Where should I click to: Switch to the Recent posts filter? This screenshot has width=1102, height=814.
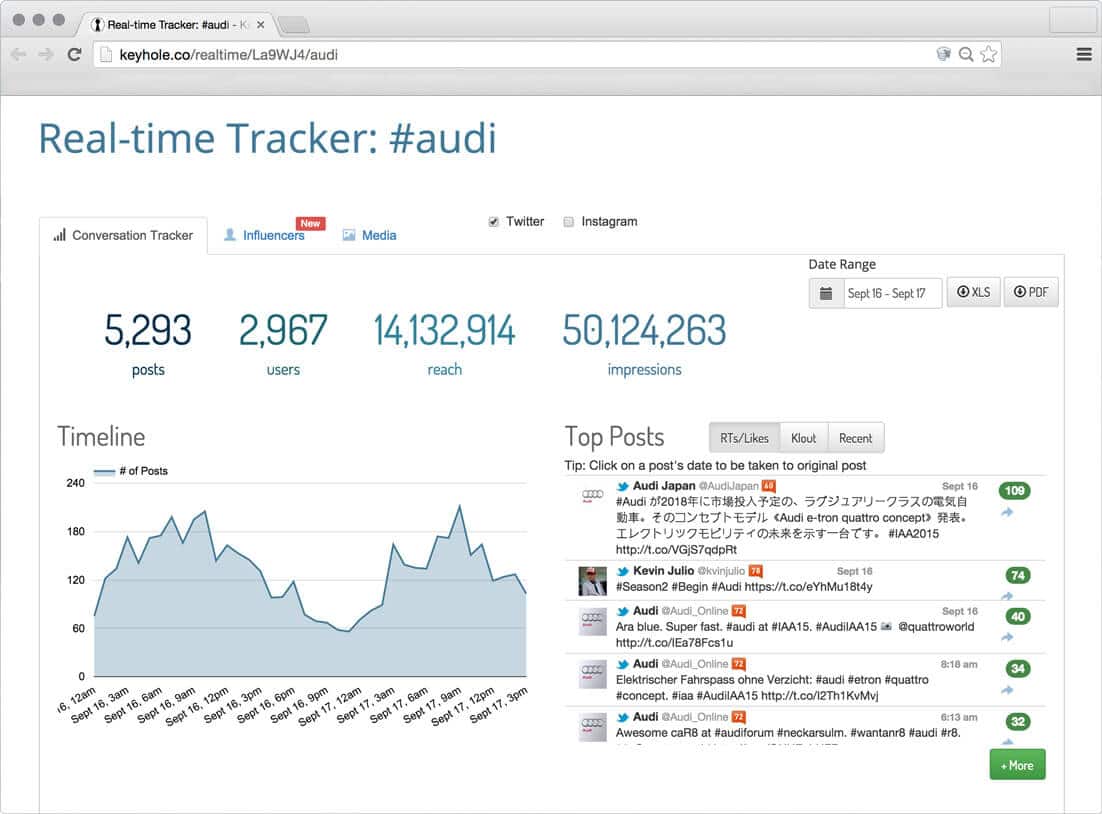point(856,437)
